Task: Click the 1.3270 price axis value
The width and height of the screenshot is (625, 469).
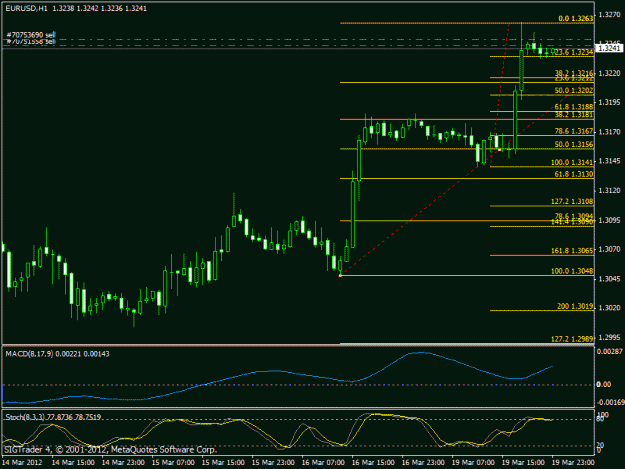Action: 609,15
